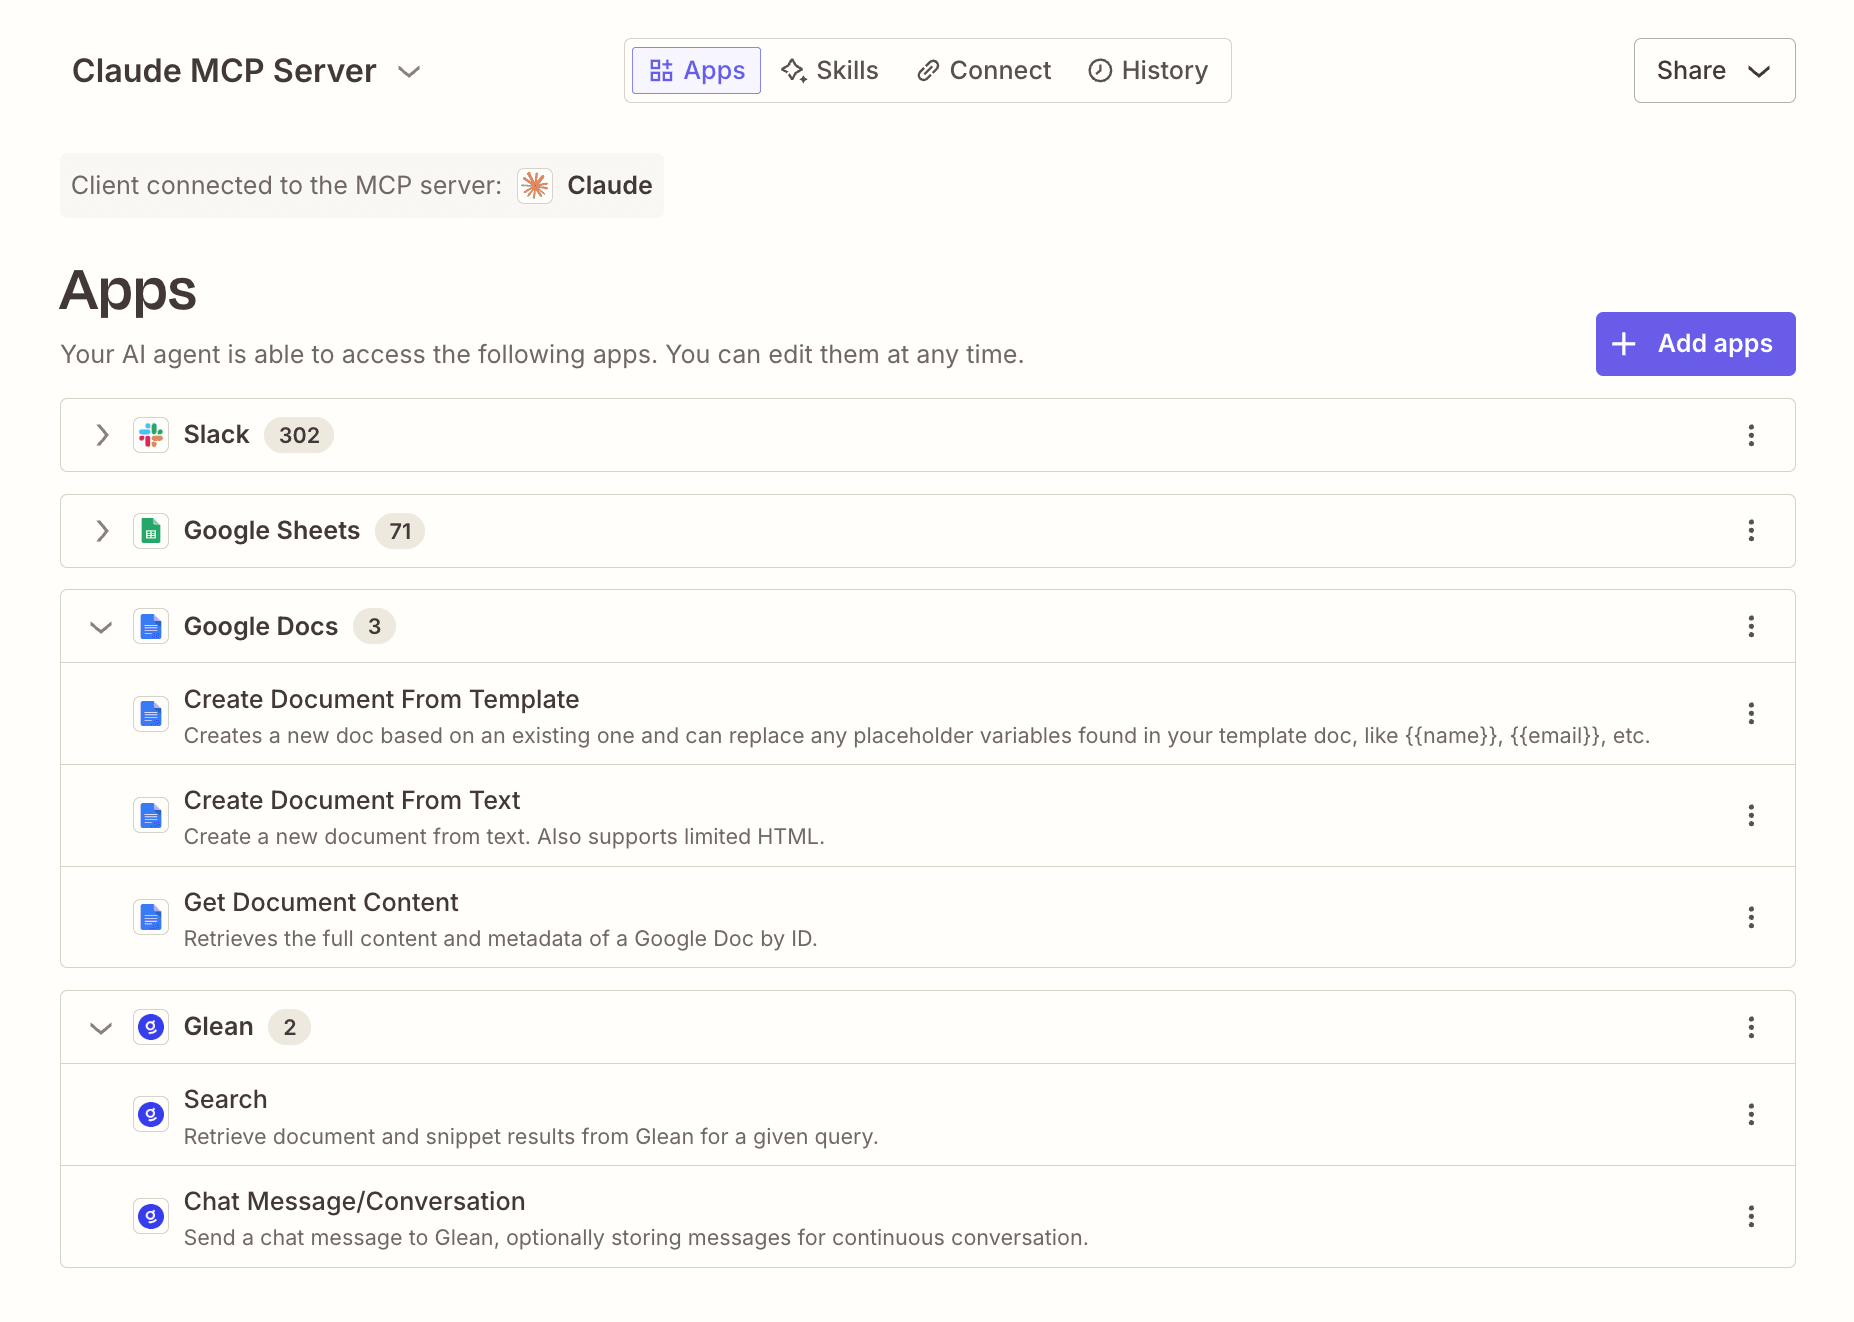Screen dimensions: 1854x1322
Task: Expand the Slack app section
Action: pos(102,435)
